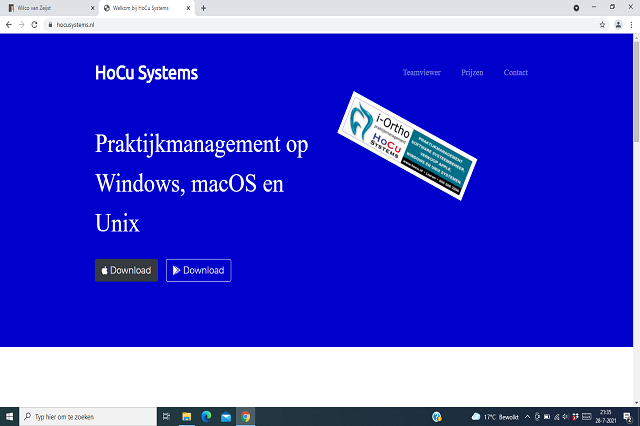Open the Contact navigation link

pos(516,73)
